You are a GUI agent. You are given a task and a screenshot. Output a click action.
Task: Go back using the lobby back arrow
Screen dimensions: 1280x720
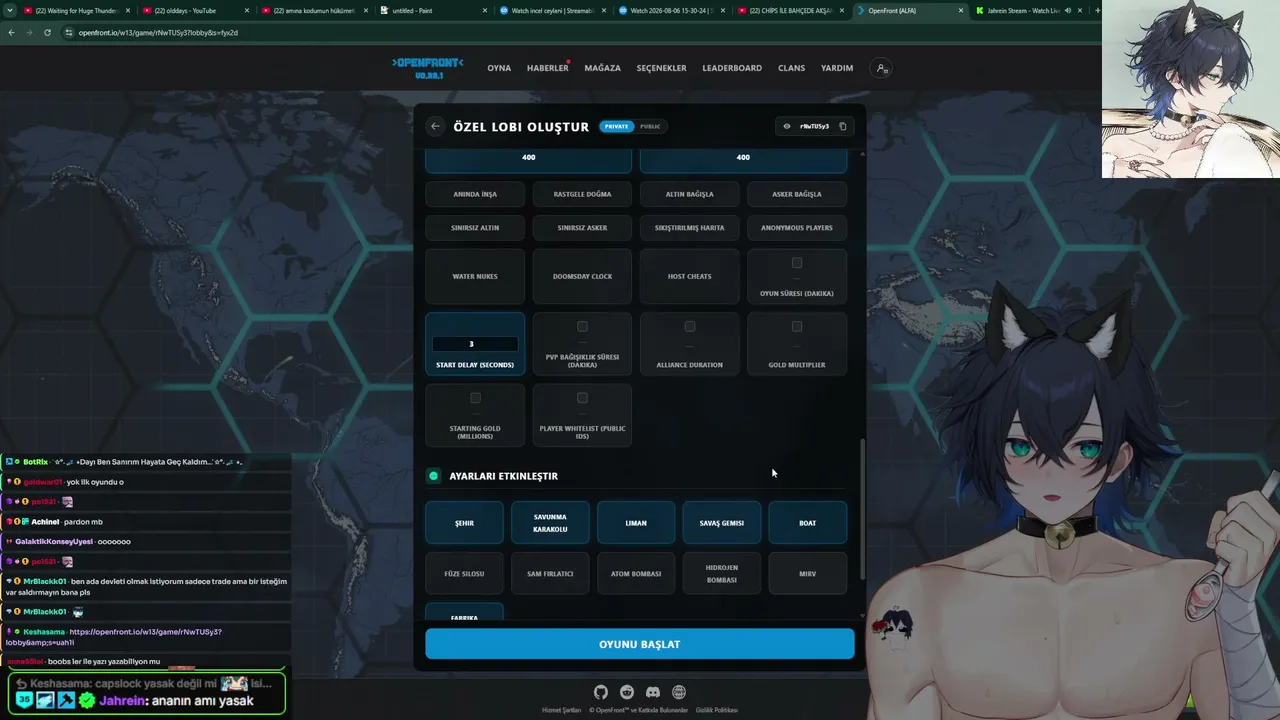(x=435, y=126)
